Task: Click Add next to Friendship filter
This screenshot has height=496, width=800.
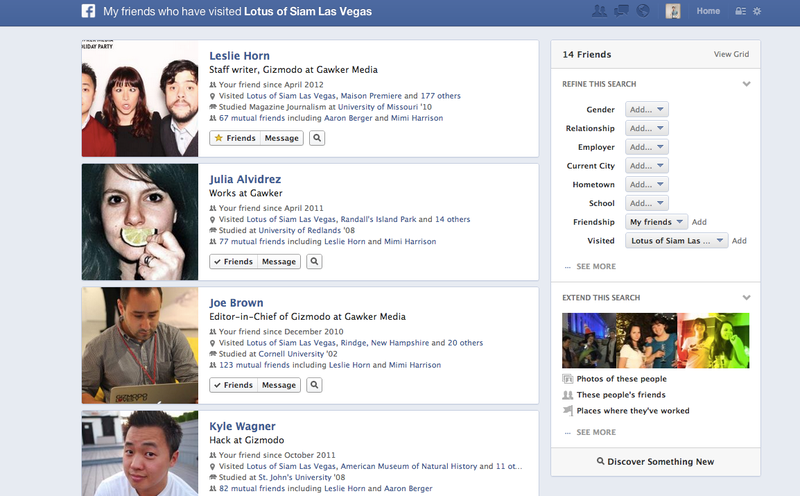Action: 699,222
